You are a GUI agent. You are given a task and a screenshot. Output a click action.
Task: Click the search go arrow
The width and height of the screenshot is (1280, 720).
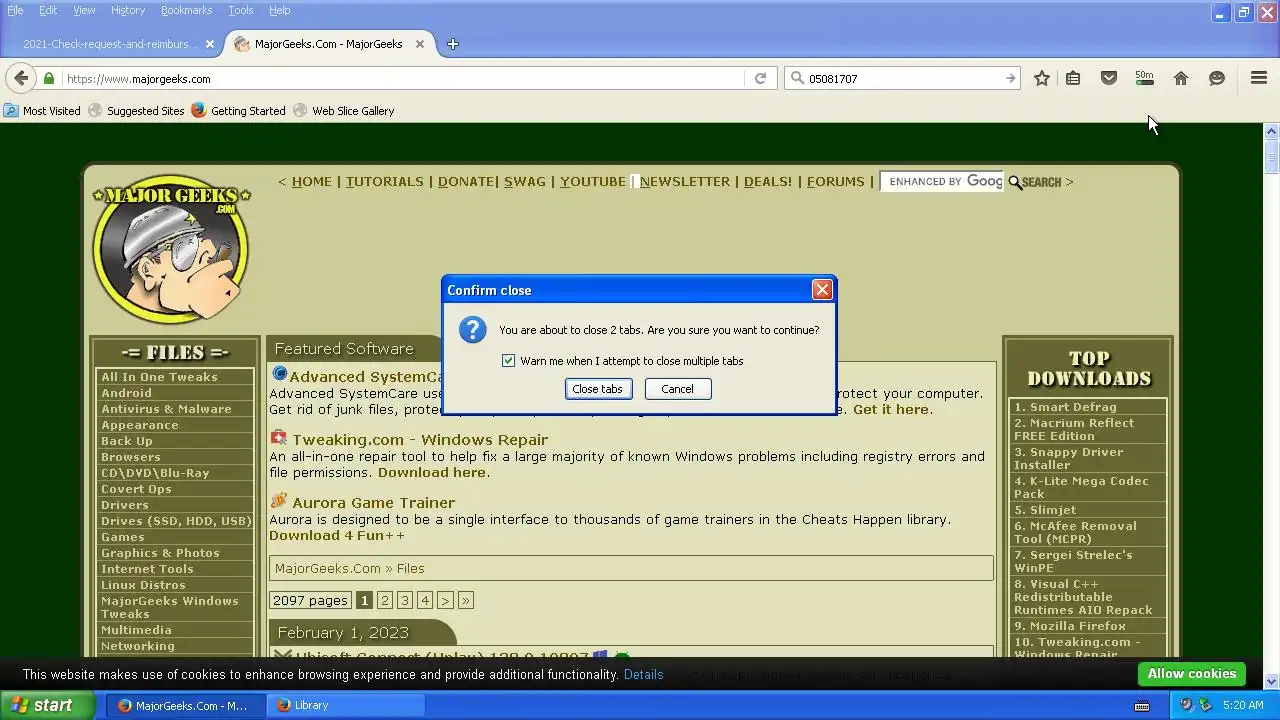pyautogui.click(x=1010, y=78)
